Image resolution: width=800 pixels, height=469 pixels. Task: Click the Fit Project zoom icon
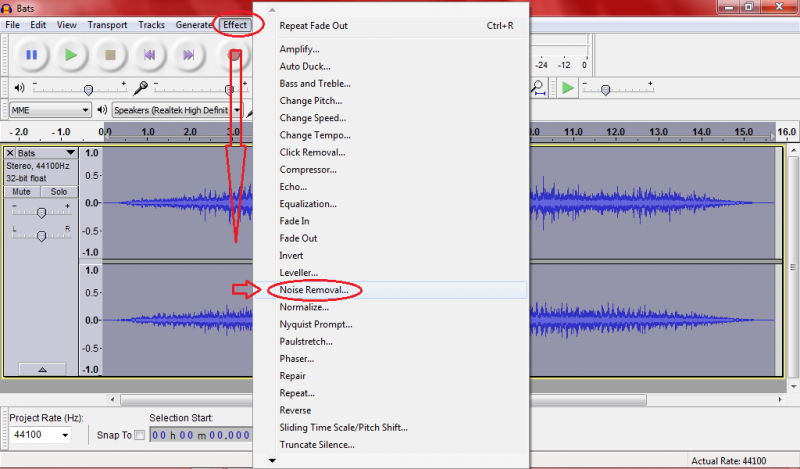pyautogui.click(x=540, y=88)
